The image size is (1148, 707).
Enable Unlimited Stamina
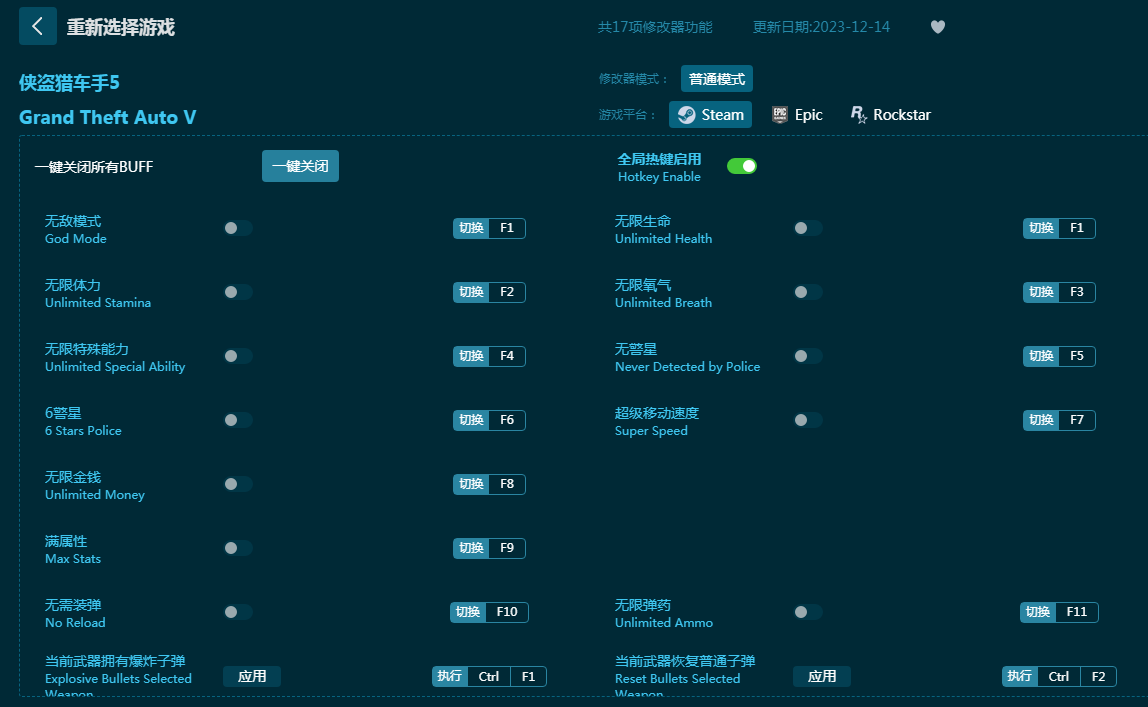click(238, 292)
